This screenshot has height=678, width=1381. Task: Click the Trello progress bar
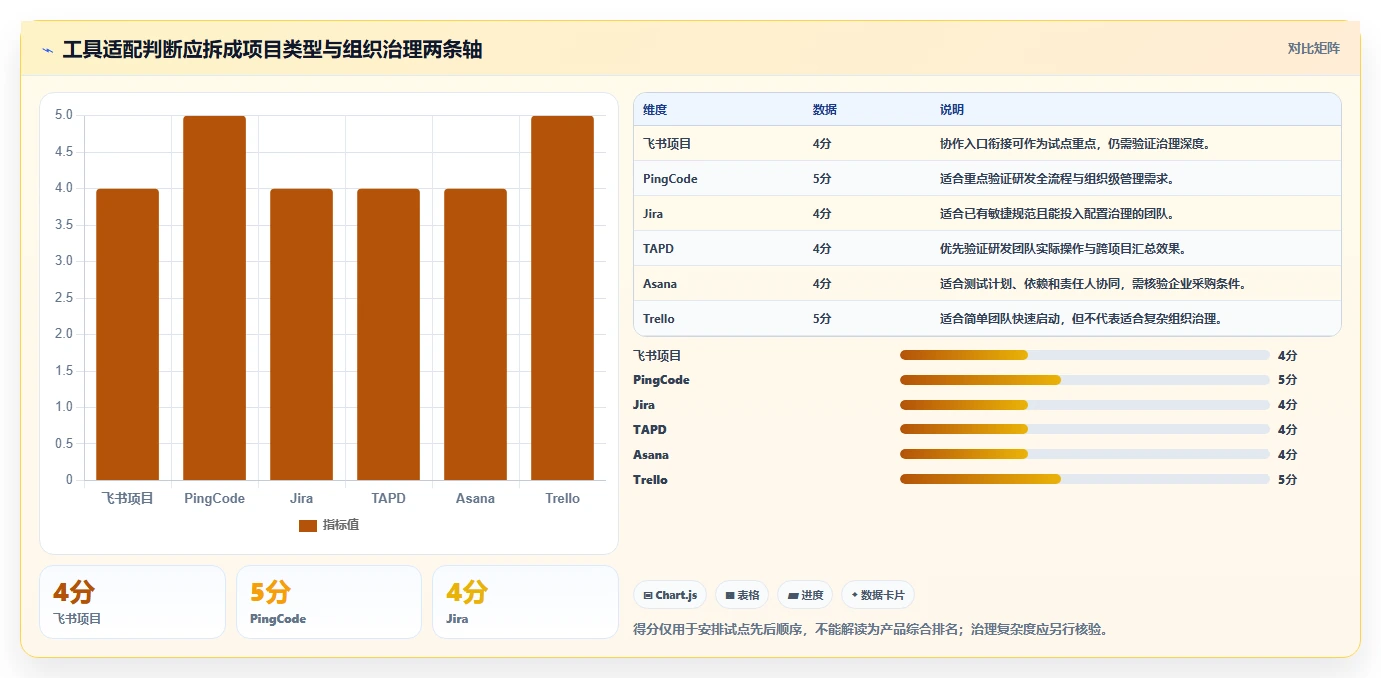[x=1085, y=479]
